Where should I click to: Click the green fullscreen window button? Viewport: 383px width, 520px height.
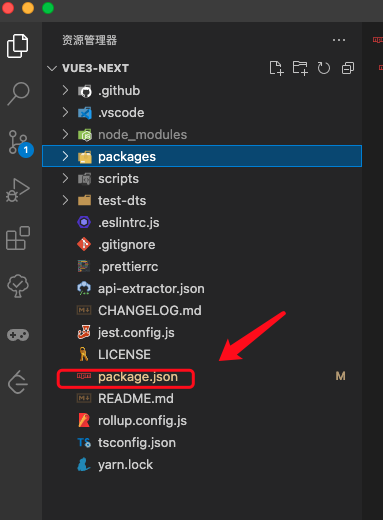click(48, 8)
